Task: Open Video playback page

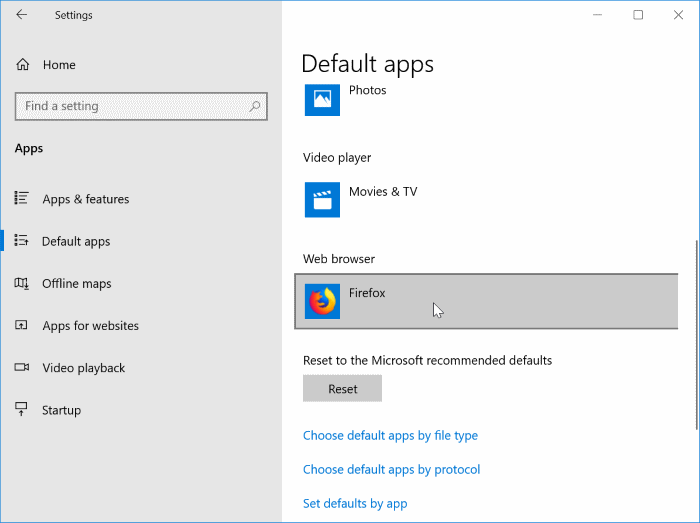Action: (83, 368)
